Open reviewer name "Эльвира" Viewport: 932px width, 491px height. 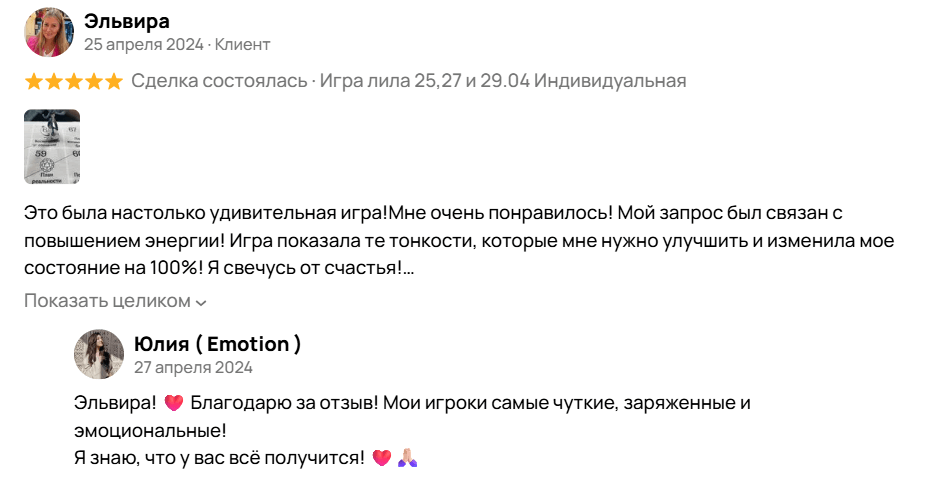127,21
